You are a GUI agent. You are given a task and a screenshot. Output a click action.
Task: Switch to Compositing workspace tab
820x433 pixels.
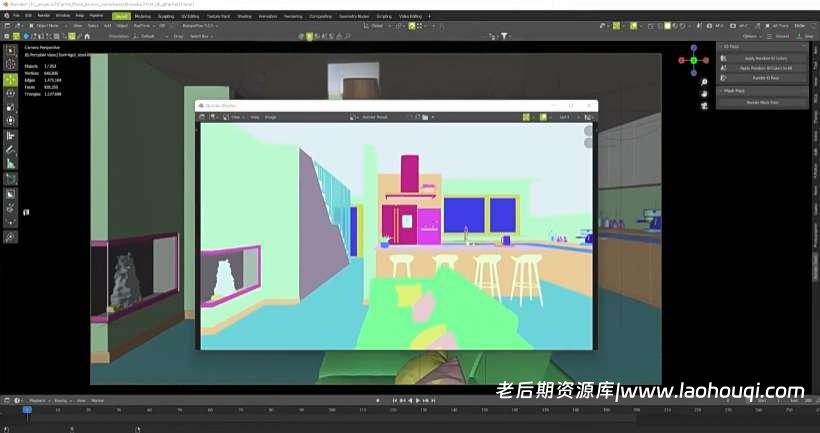321,16
